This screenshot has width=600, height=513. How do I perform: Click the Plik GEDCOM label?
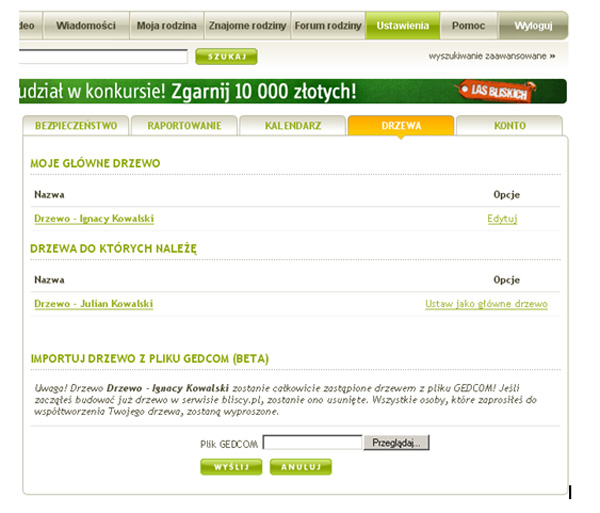coord(229,444)
